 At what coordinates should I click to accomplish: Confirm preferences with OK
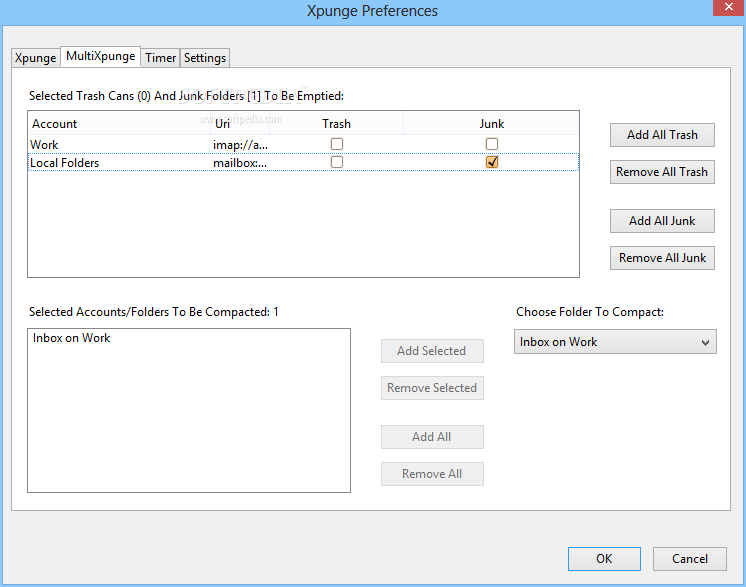pos(604,559)
